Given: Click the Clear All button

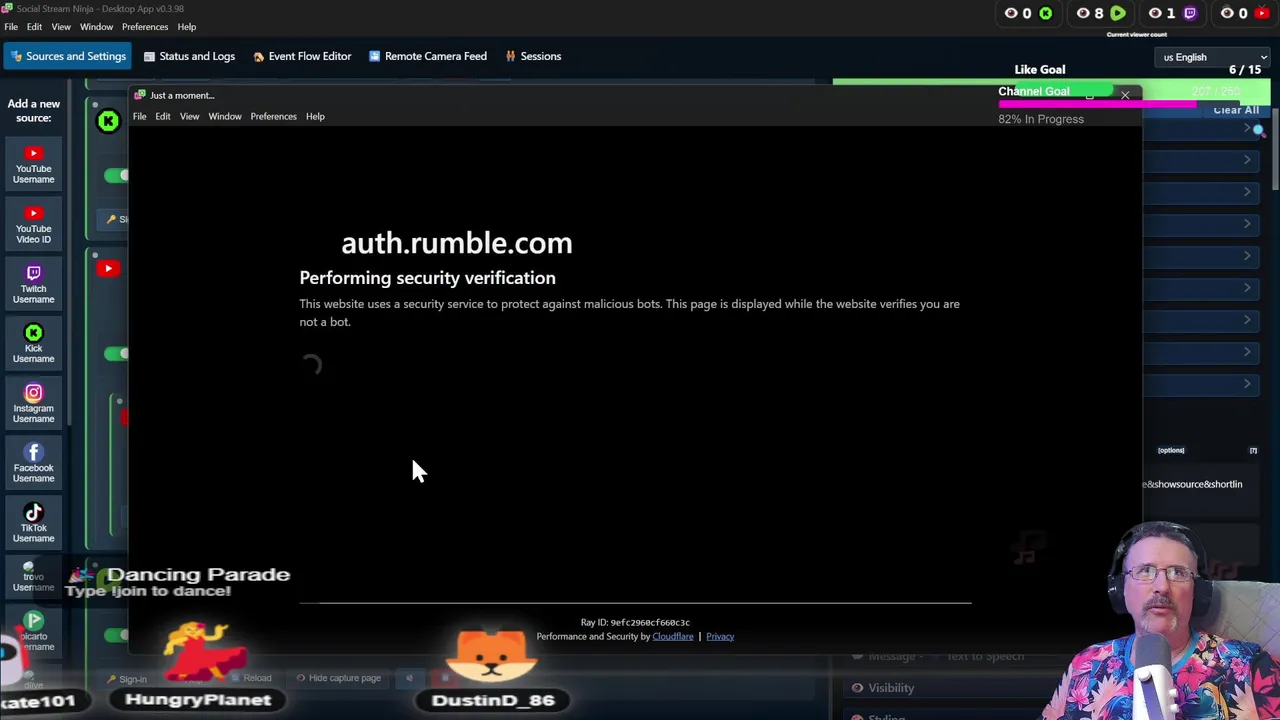Looking at the screenshot, I should pos(1236,110).
